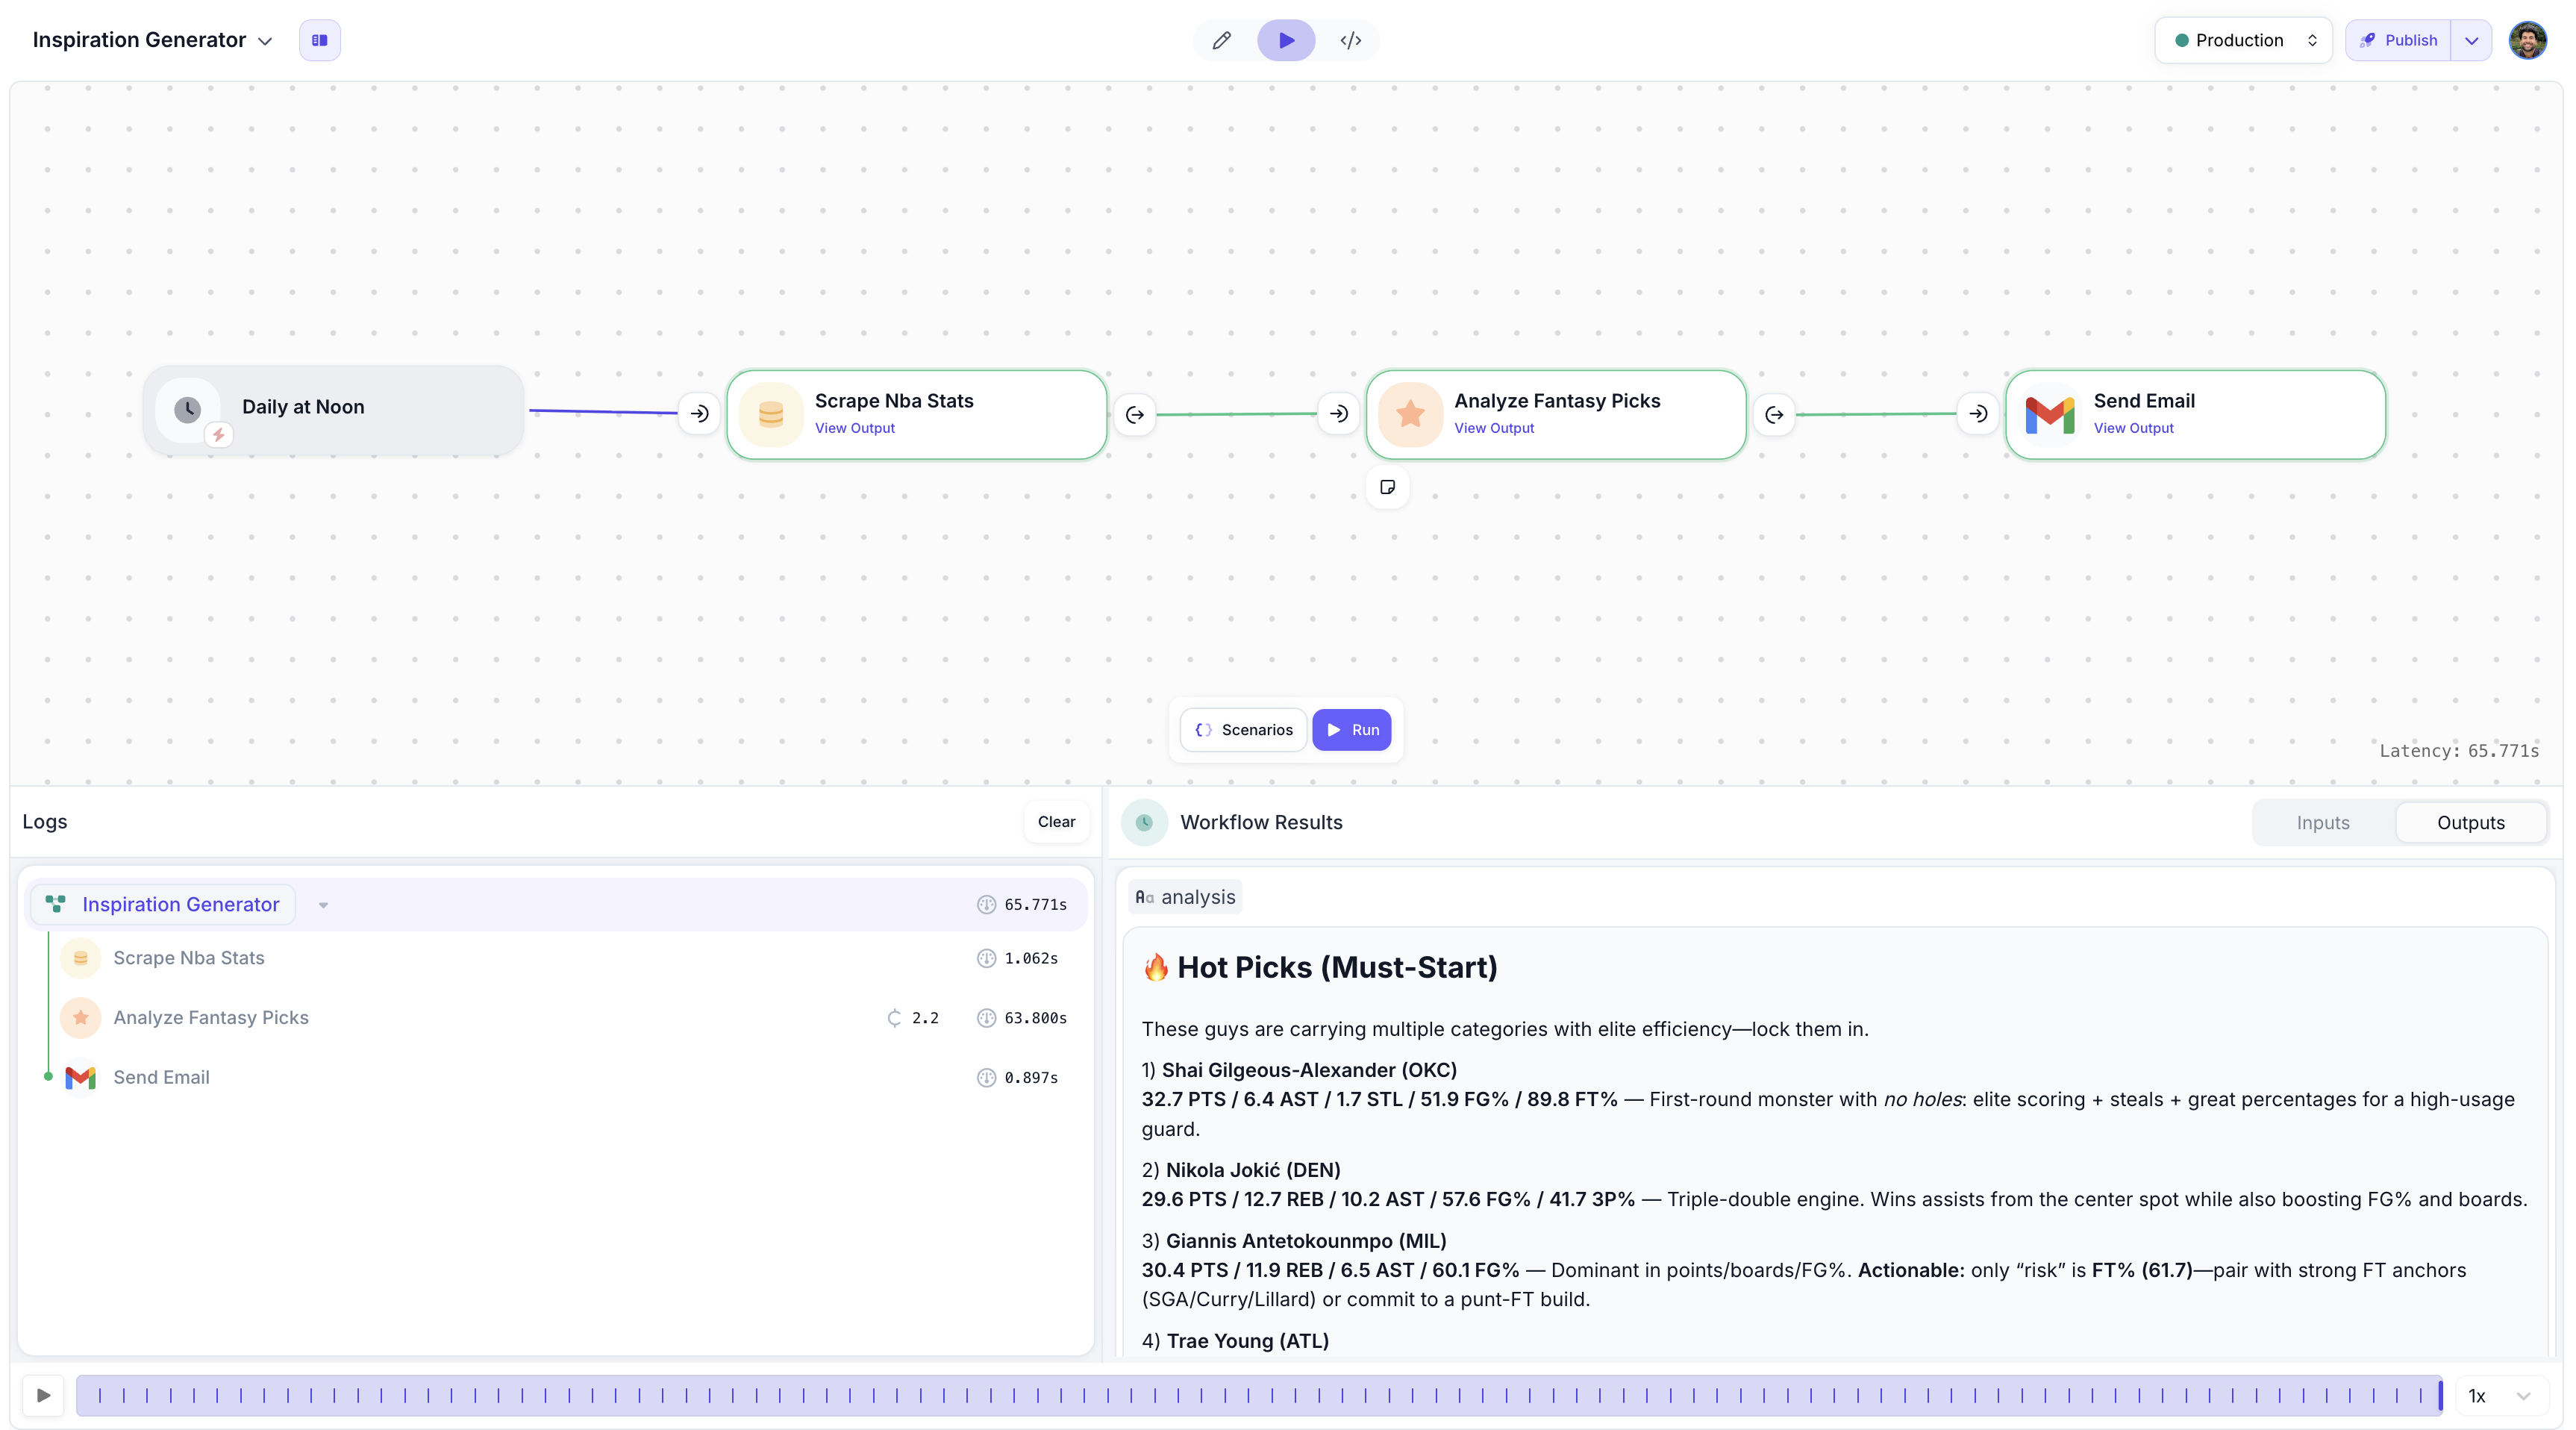The width and height of the screenshot is (2576, 1430).
Task: Expand the Publish options chevron
Action: (x=2472, y=40)
